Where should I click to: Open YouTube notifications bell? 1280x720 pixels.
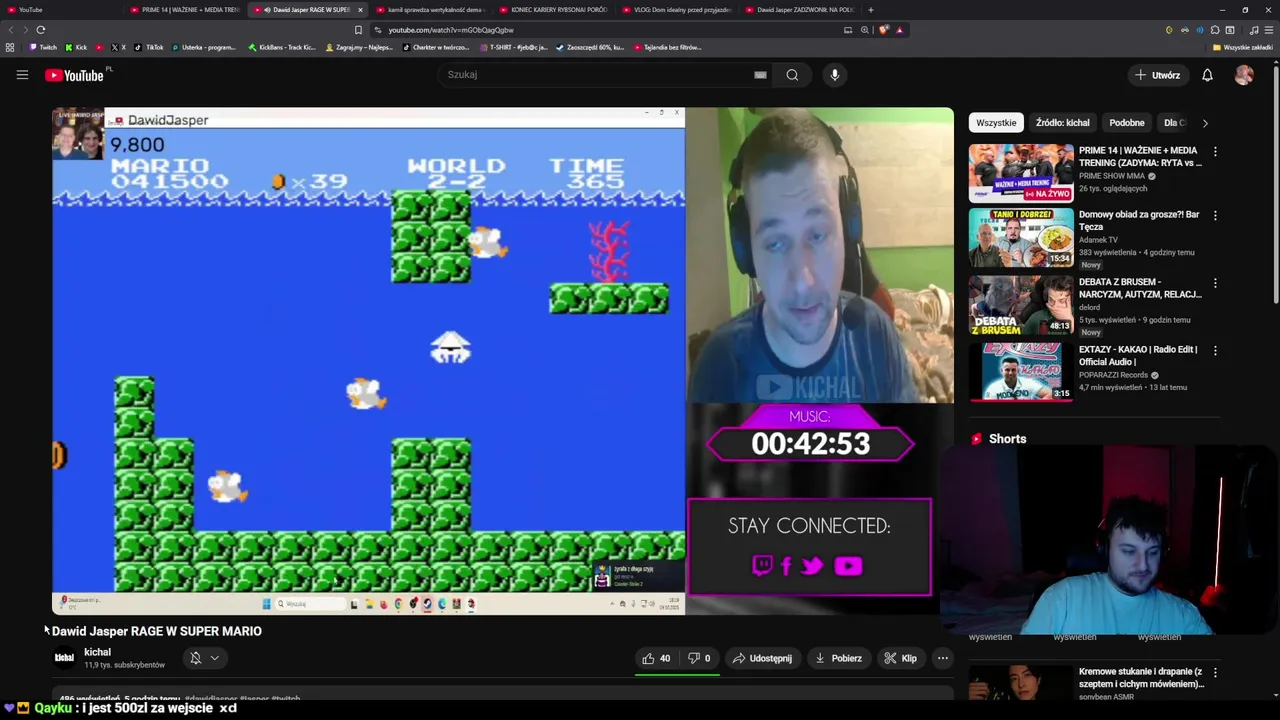(x=1207, y=75)
